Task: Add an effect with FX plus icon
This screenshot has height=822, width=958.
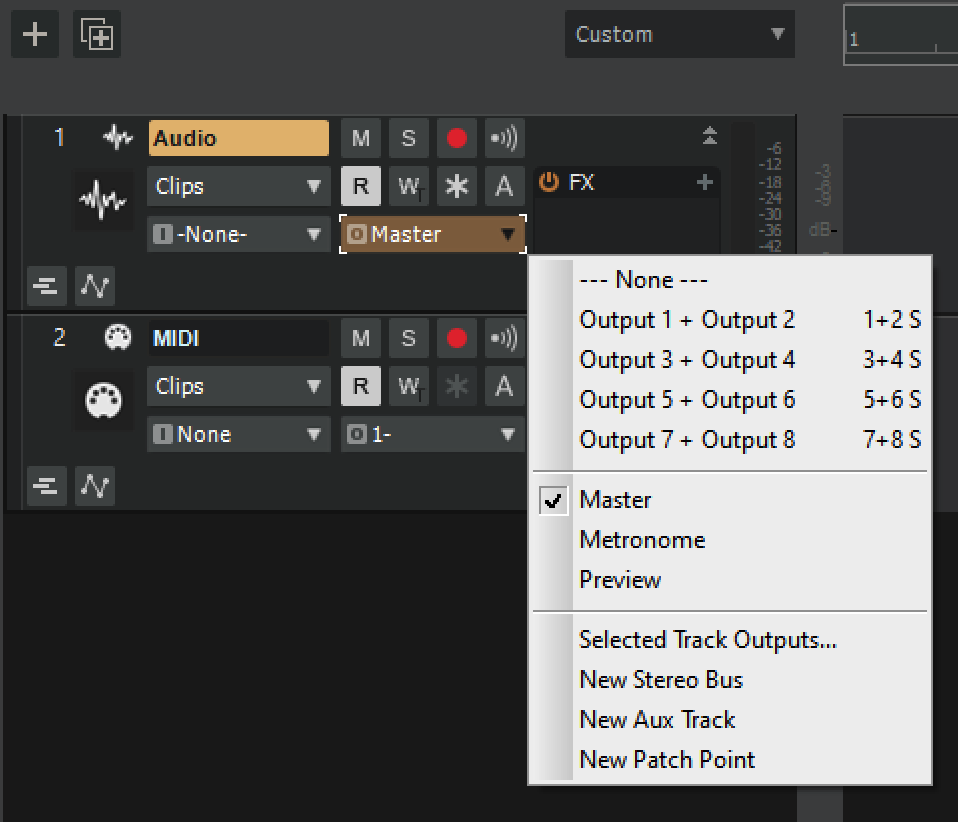Action: [704, 182]
